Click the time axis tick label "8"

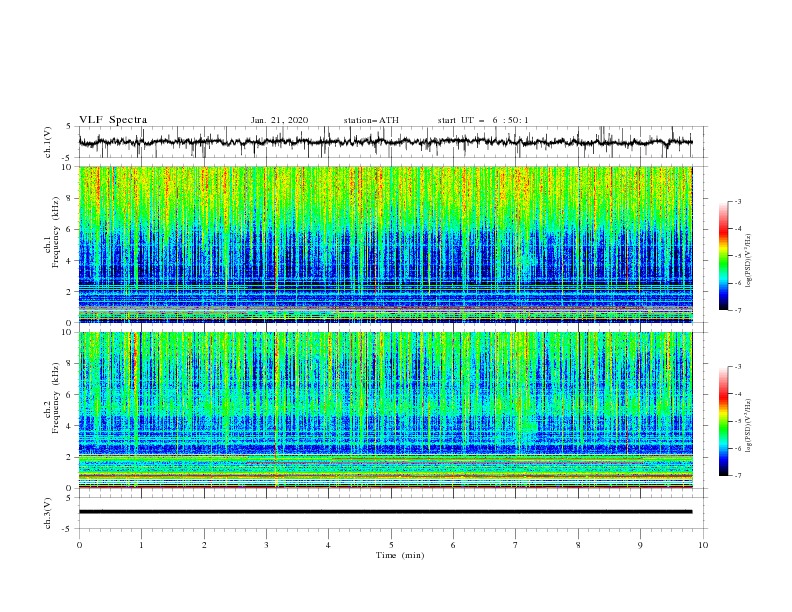point(578,545)
